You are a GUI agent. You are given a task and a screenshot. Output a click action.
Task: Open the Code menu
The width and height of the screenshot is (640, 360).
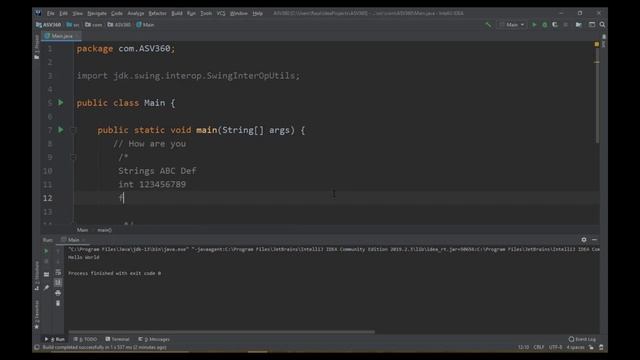click(117, 13)
